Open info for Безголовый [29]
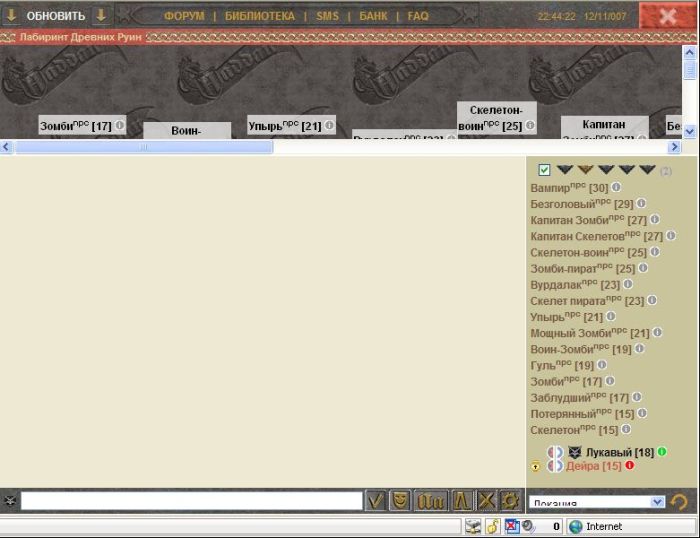The height and width of the screenshot is (538, 700). [641, 203]
